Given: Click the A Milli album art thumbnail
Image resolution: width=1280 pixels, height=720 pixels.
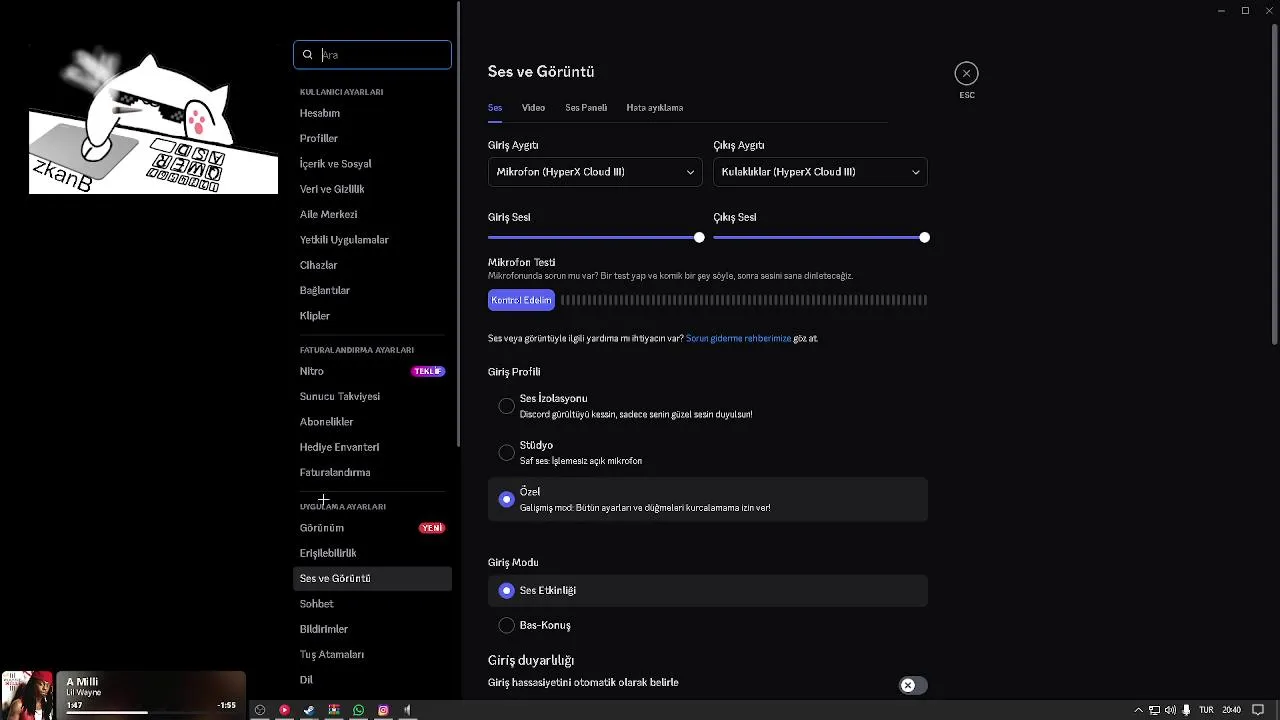Looking at the screenshot, I should [27, 695].
